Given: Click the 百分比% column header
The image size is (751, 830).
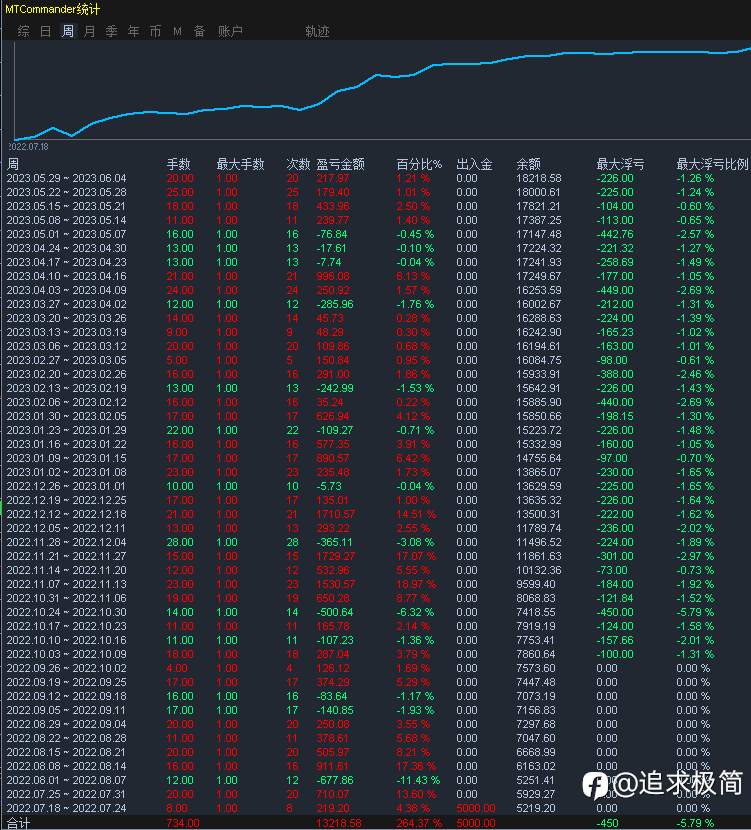Looking at the screenshot, I should click(419, 164).
